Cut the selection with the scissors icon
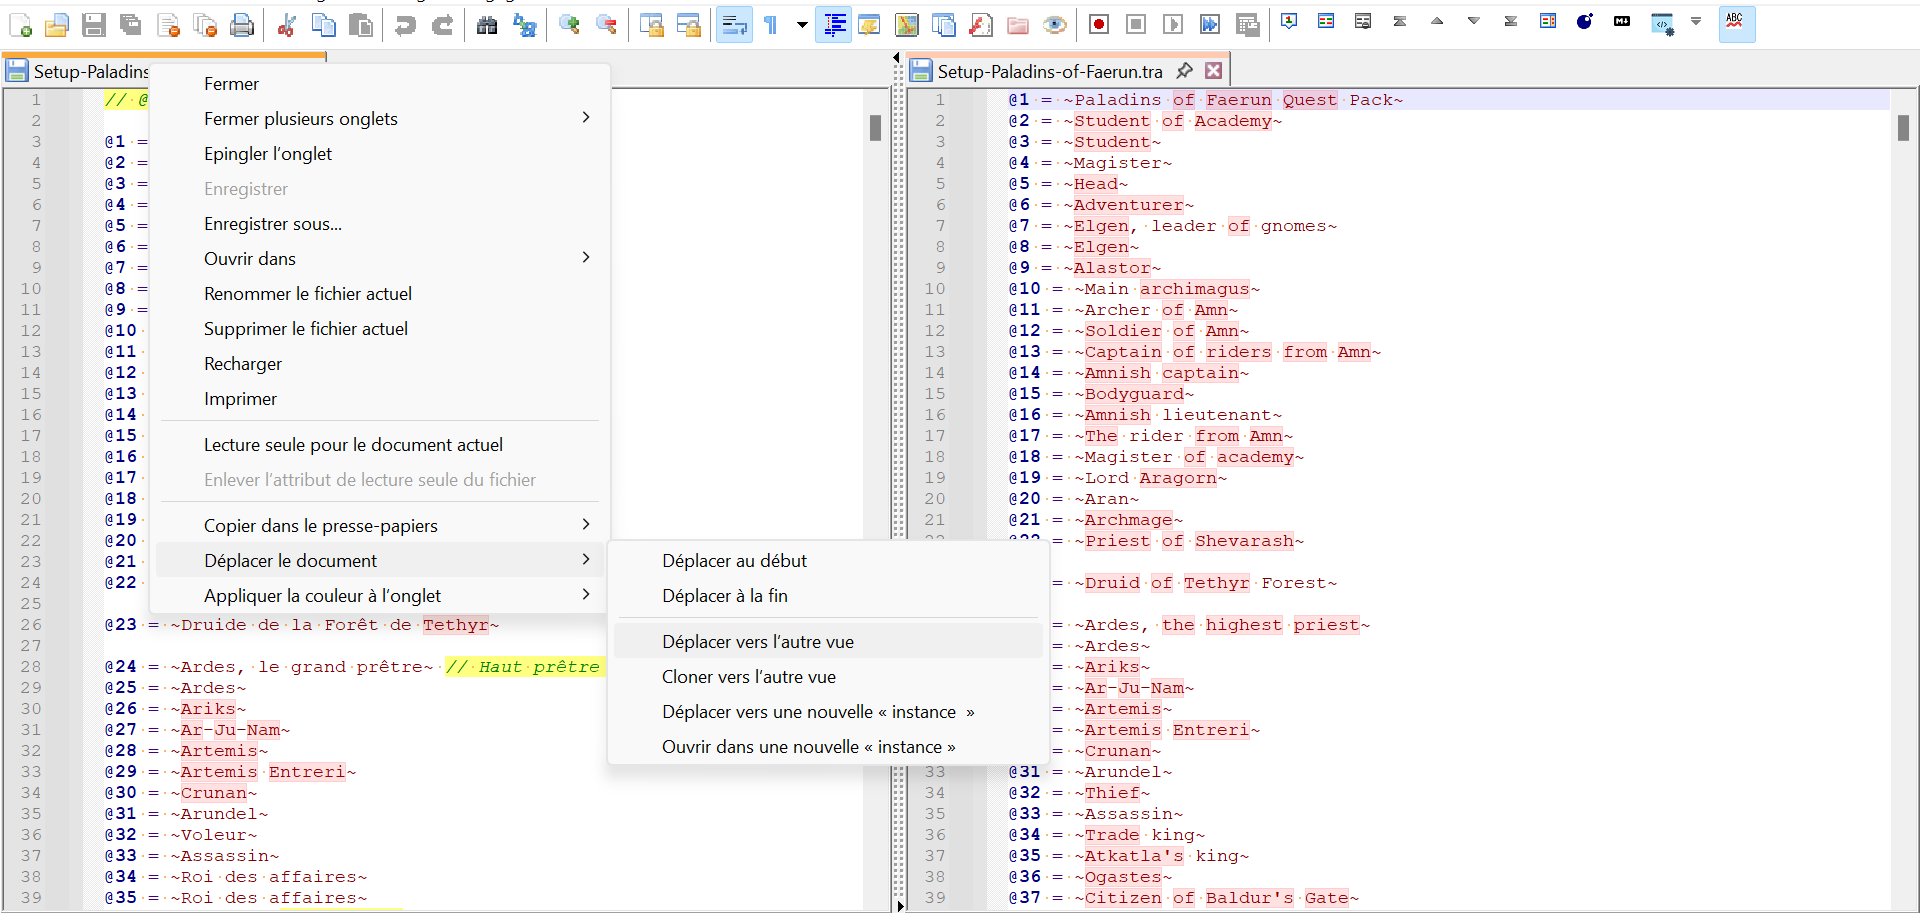The width and height of the screenshot is (1920, 913). pyautogui.click(x=287, y=25)
